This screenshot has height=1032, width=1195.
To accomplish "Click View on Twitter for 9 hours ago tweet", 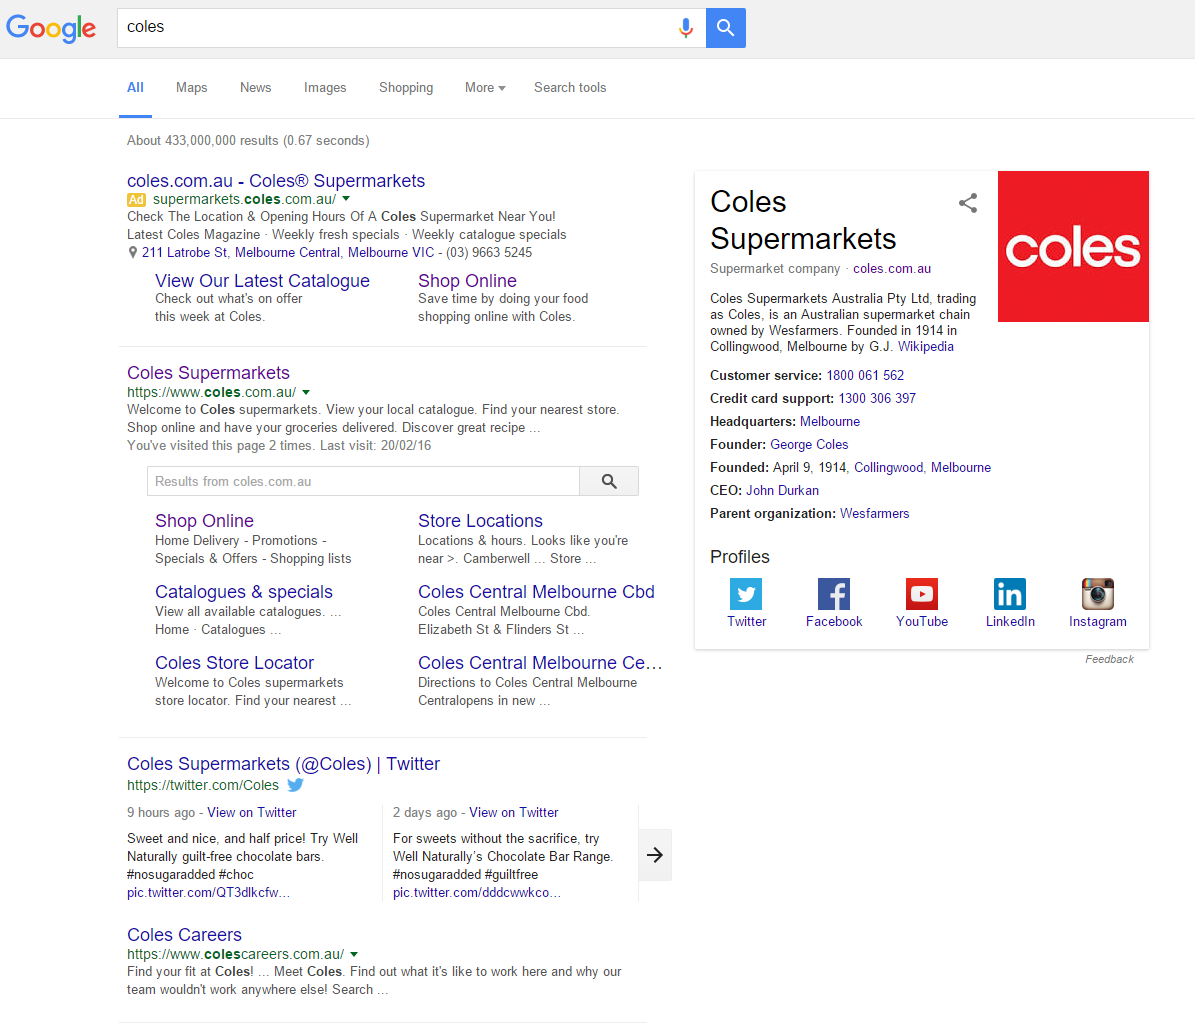I will 251,812.
